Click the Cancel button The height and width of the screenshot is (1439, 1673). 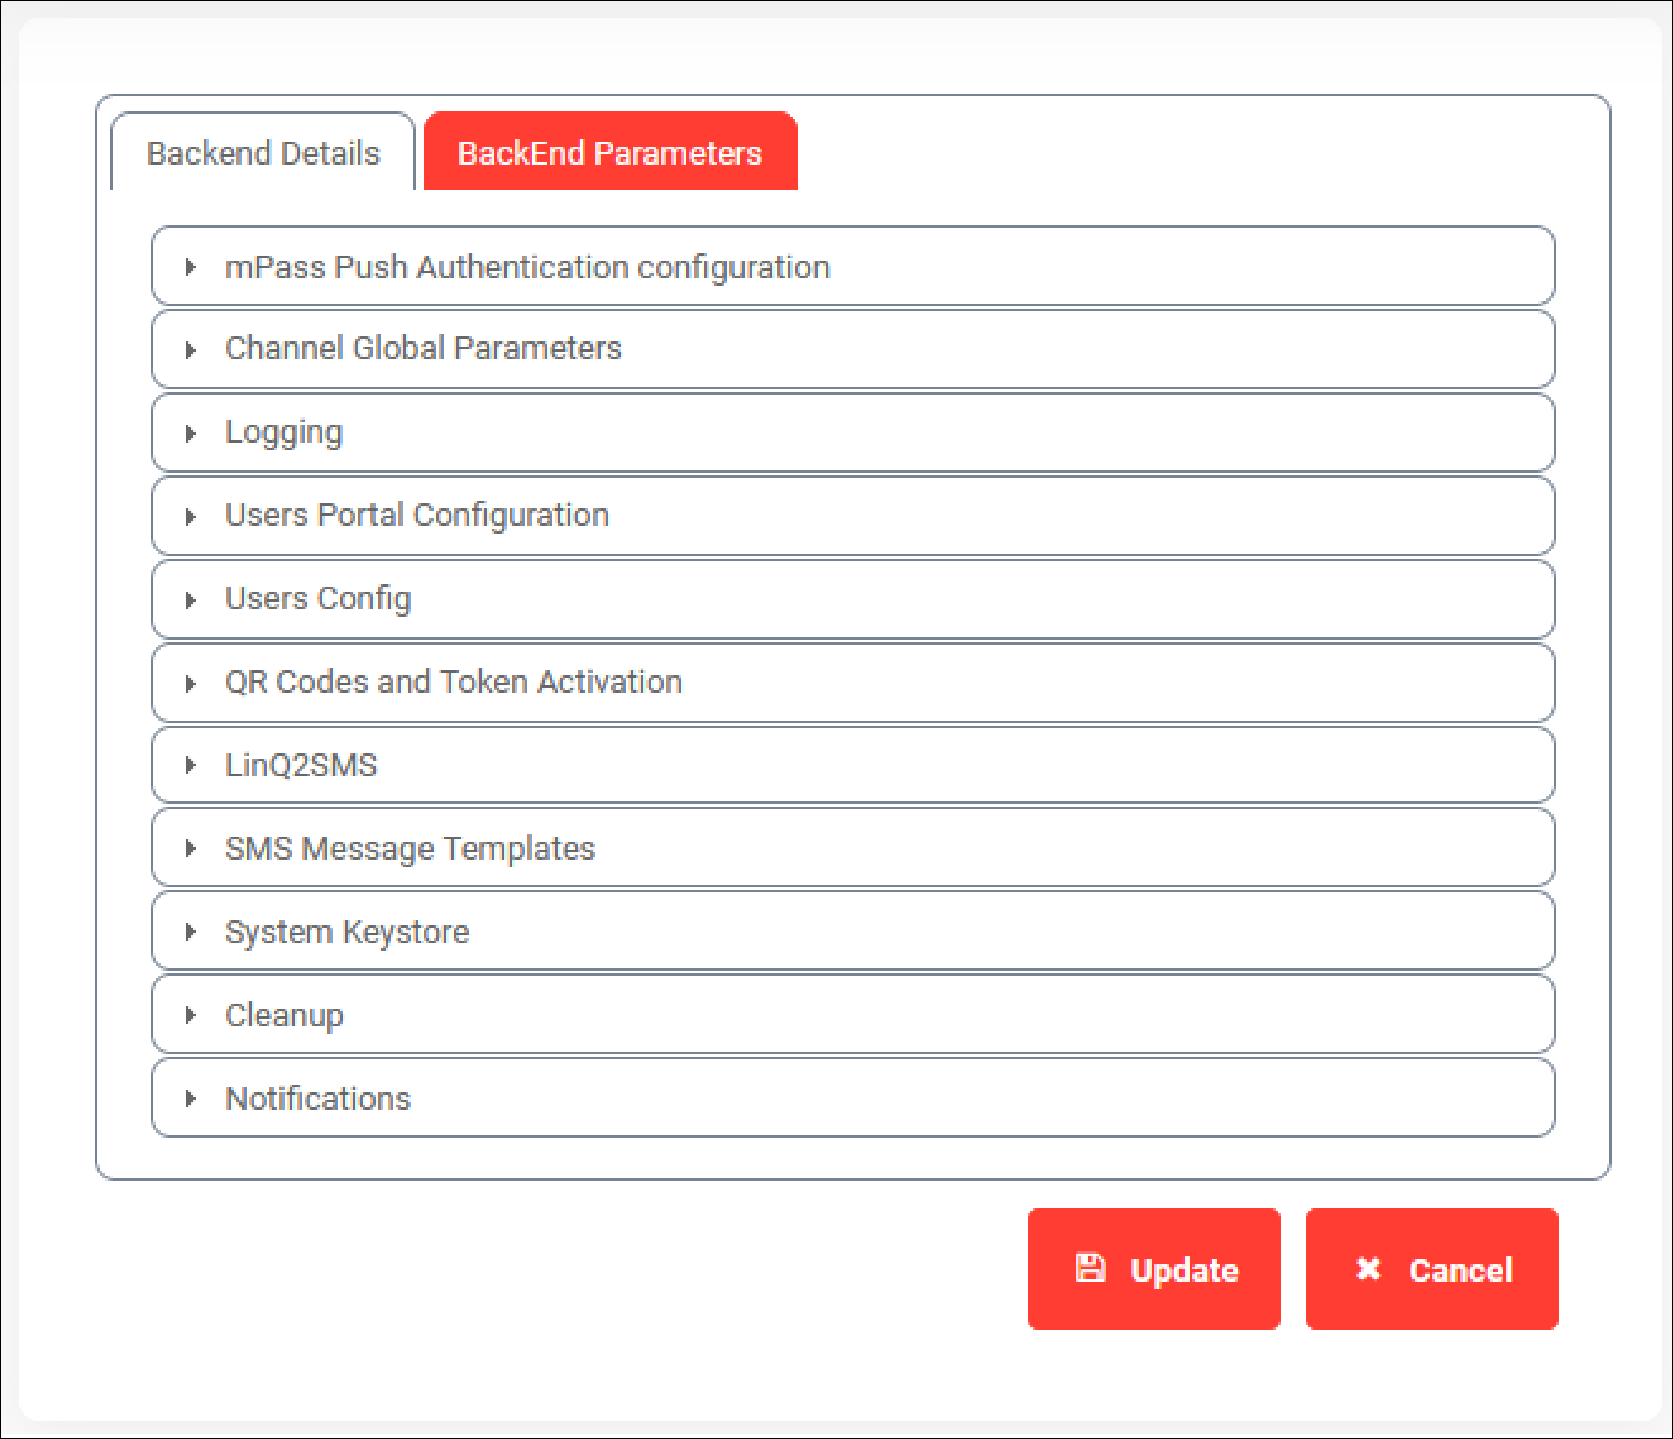click(1432, 1268)
